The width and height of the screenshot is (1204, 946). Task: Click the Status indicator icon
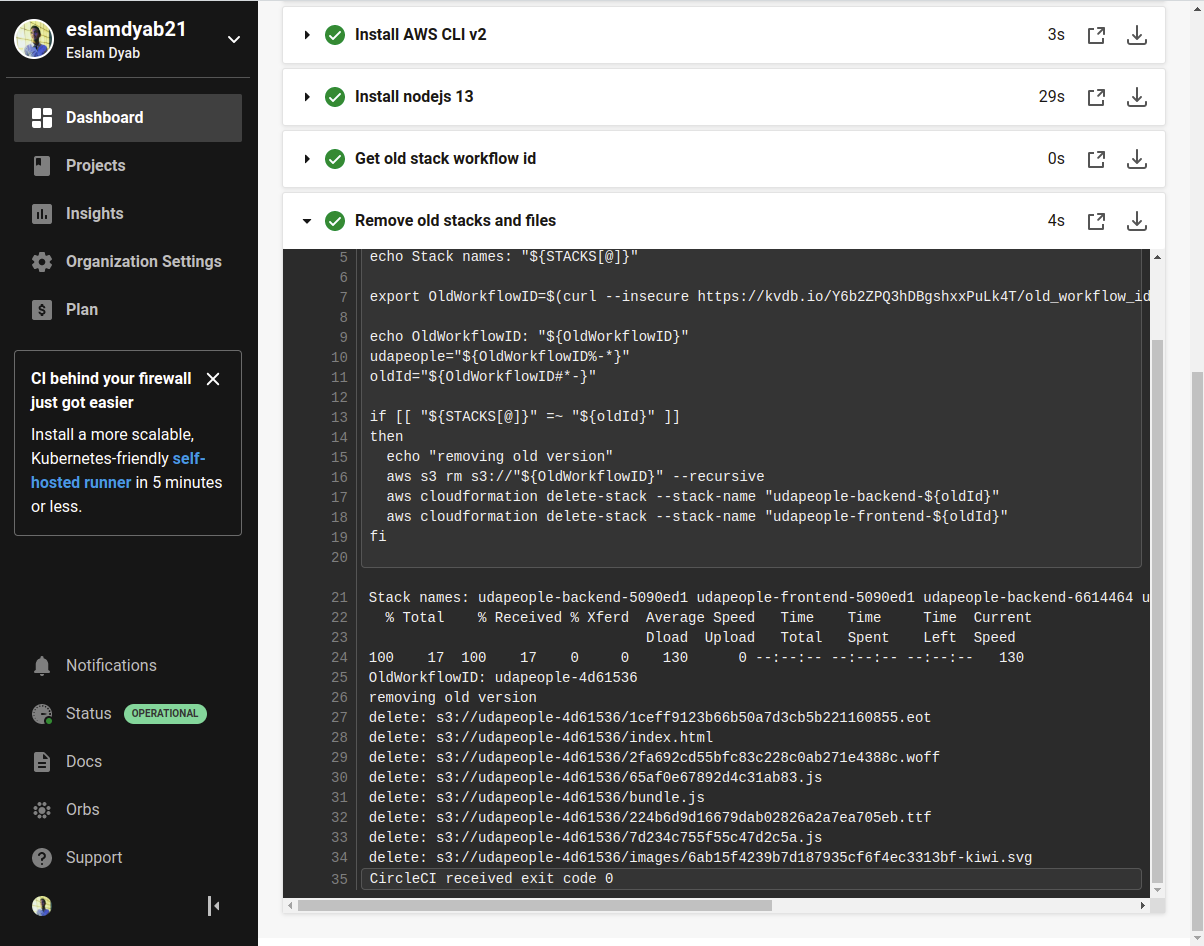pos(42,714)
